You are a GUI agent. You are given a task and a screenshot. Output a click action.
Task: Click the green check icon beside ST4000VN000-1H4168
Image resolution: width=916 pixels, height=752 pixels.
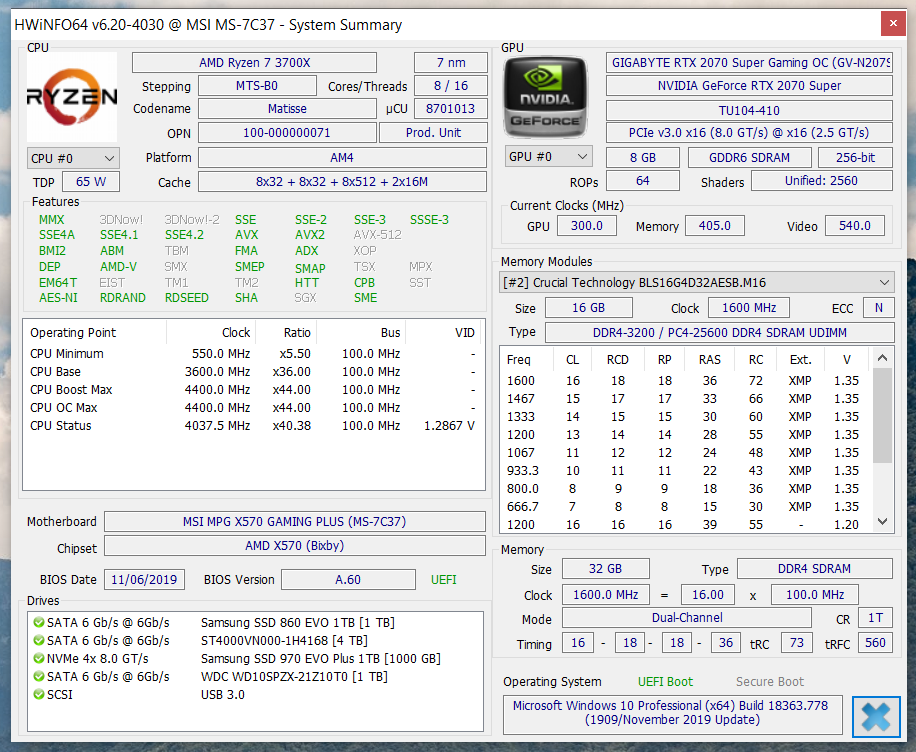[39, 641]
